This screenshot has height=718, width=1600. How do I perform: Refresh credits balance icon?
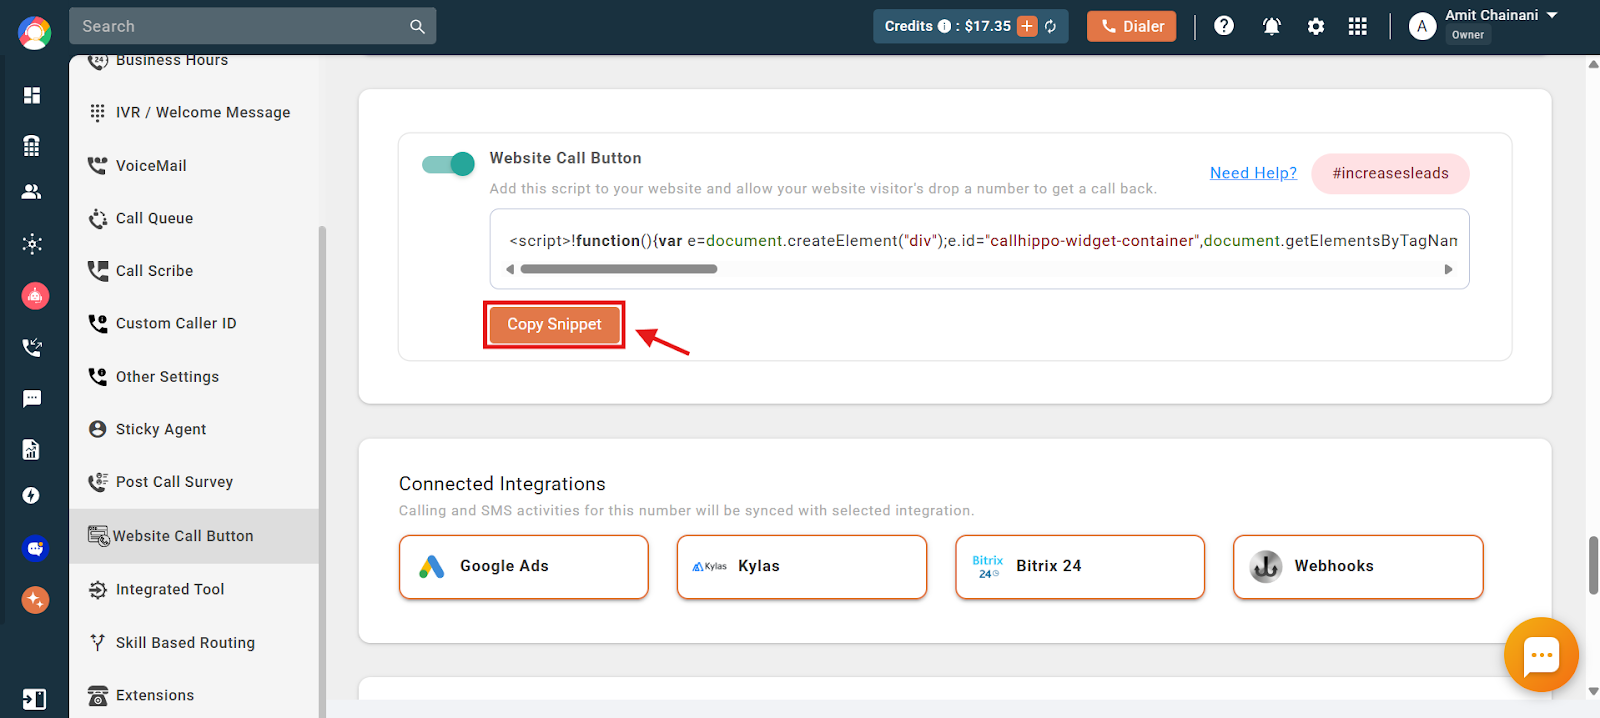coord(1051,27)
